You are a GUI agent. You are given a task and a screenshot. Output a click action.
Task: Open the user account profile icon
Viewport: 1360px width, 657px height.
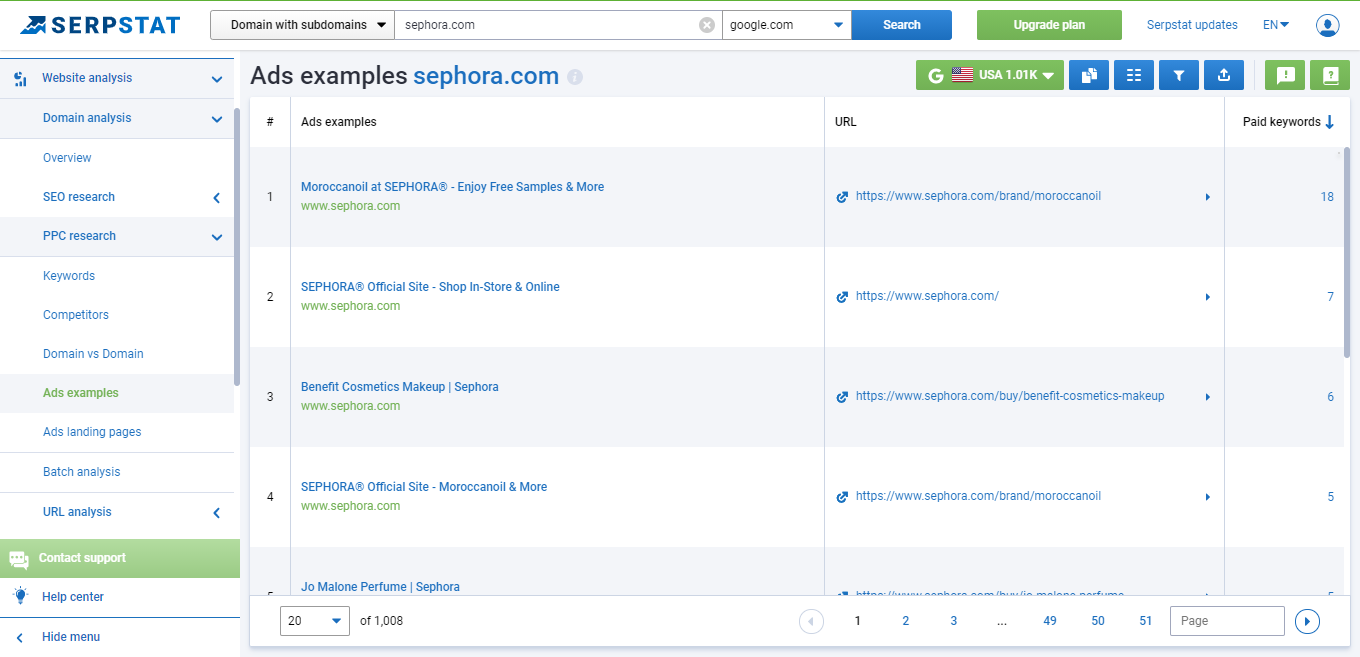[x=1327, y=25]
